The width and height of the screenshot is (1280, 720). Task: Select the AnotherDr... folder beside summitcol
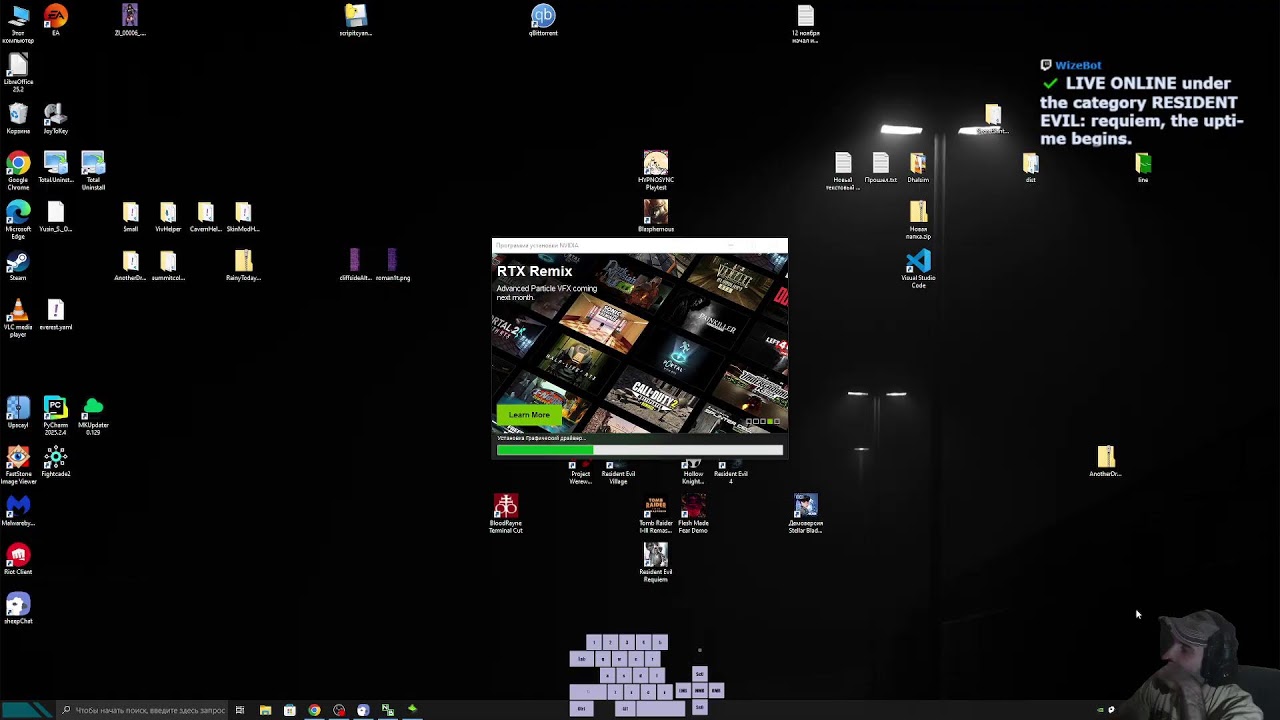click(x=131, y=265)
